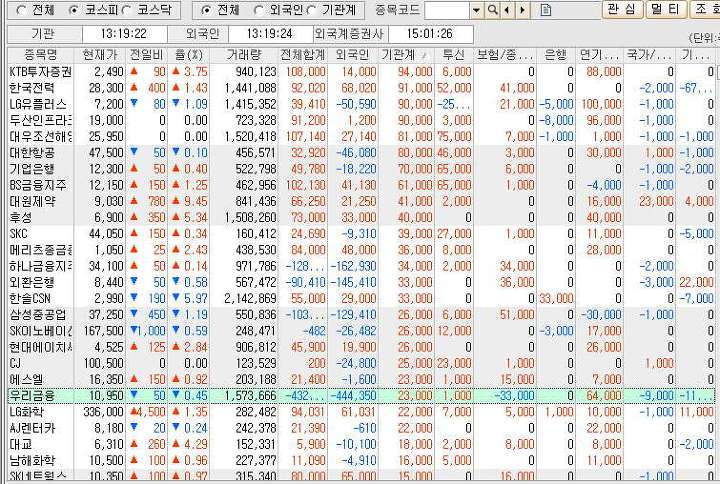This screenshot has width=720, height=484.
Task: Select the 대우조선해양 stock name
Action: (40, 136)
